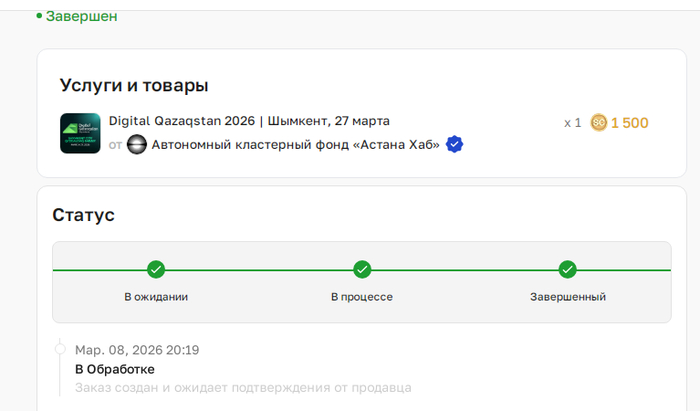Click the x 1 quantity label
Viewport: 700px width, 411px height.
click(572, 123)
